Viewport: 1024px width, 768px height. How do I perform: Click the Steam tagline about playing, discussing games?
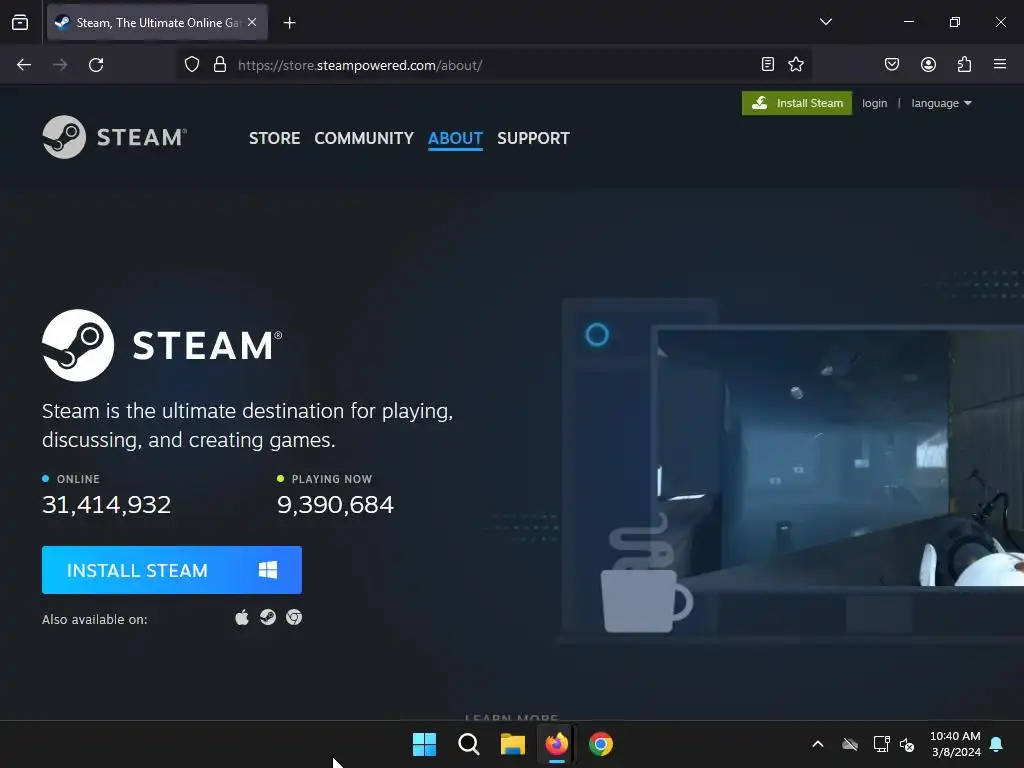tap(248, 425)
